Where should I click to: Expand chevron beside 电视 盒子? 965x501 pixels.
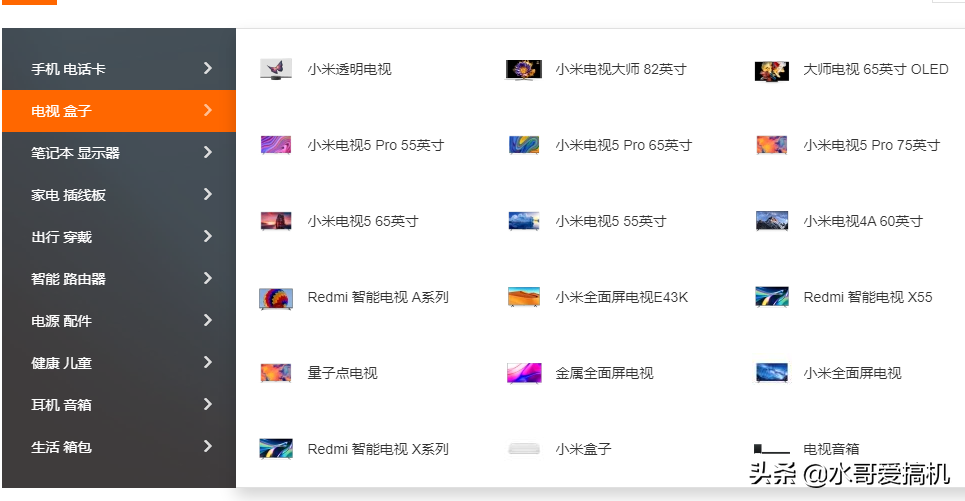click(208, 110)
